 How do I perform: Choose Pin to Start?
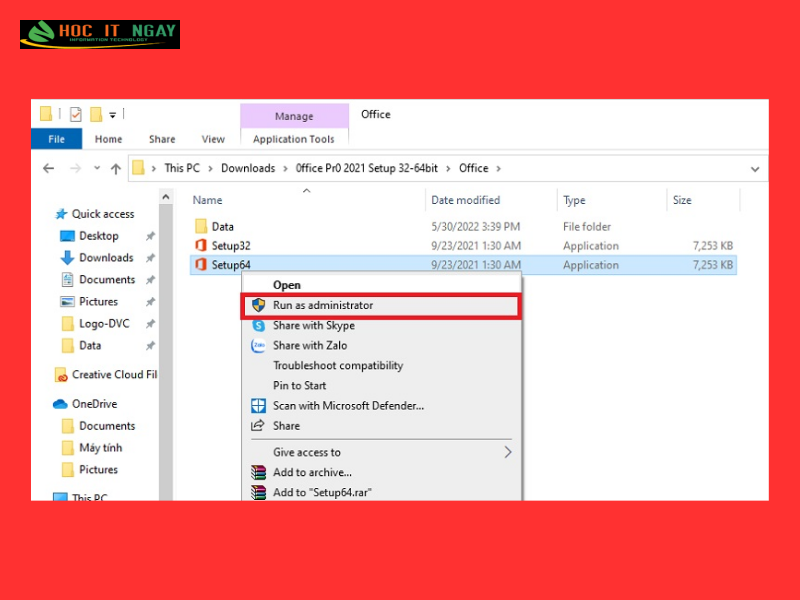(382, 385)
